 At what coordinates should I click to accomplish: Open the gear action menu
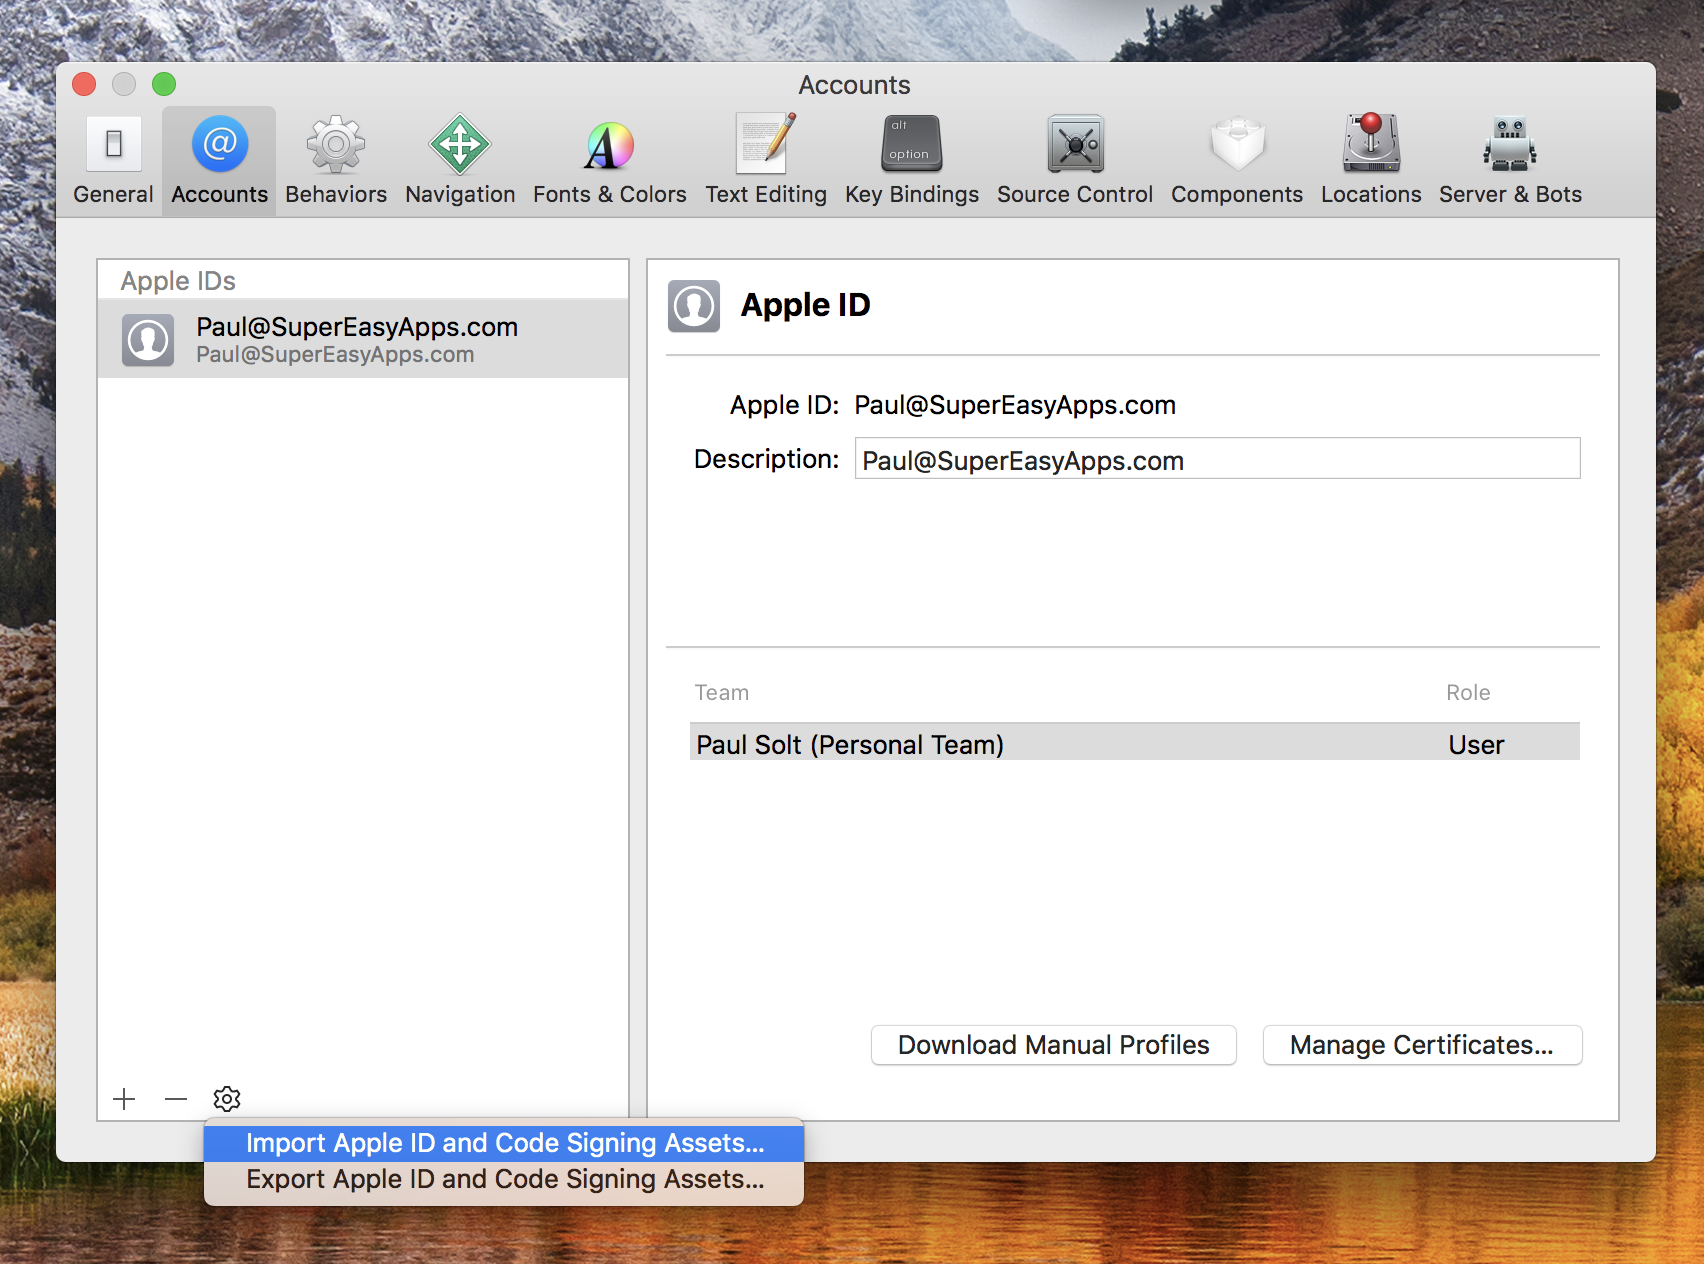[x=227, y=1099]
